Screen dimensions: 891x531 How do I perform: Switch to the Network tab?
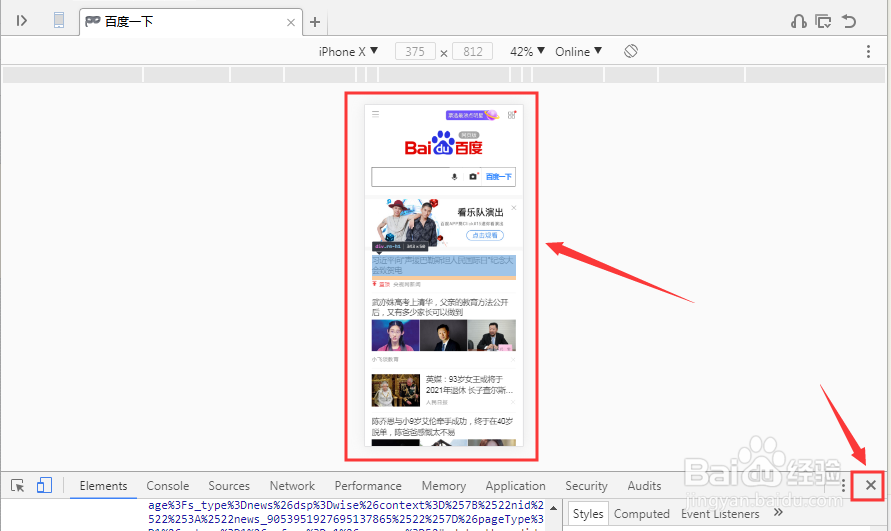[x=292, y=486]
